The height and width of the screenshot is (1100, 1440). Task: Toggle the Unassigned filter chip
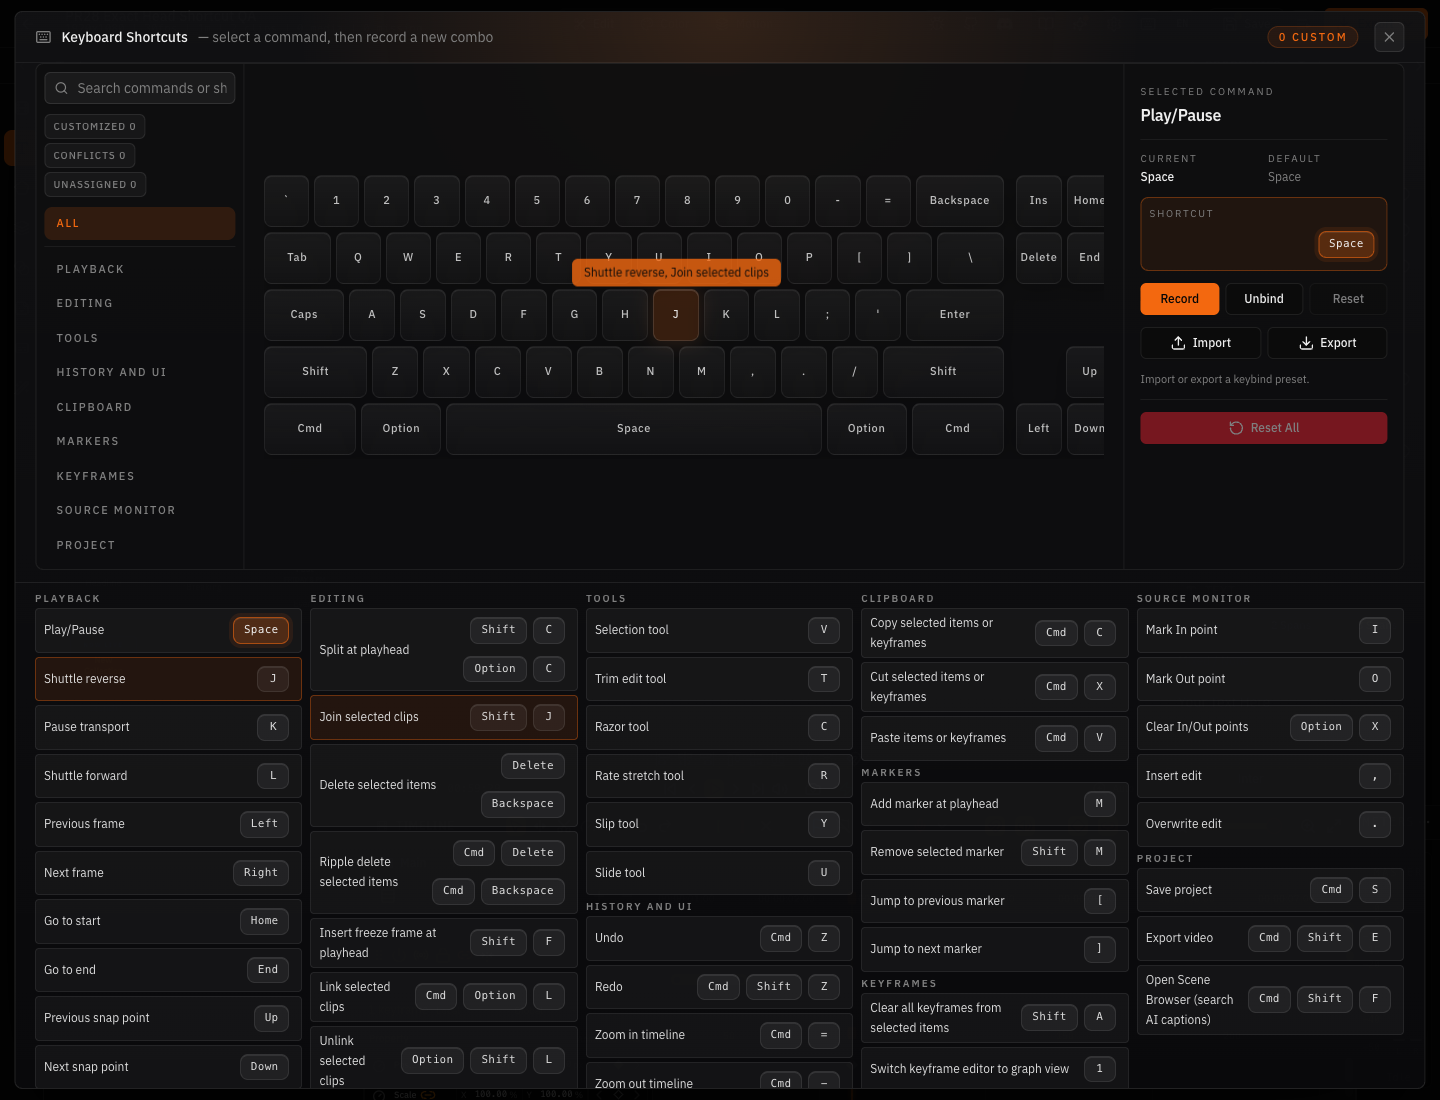pos(96,185)
